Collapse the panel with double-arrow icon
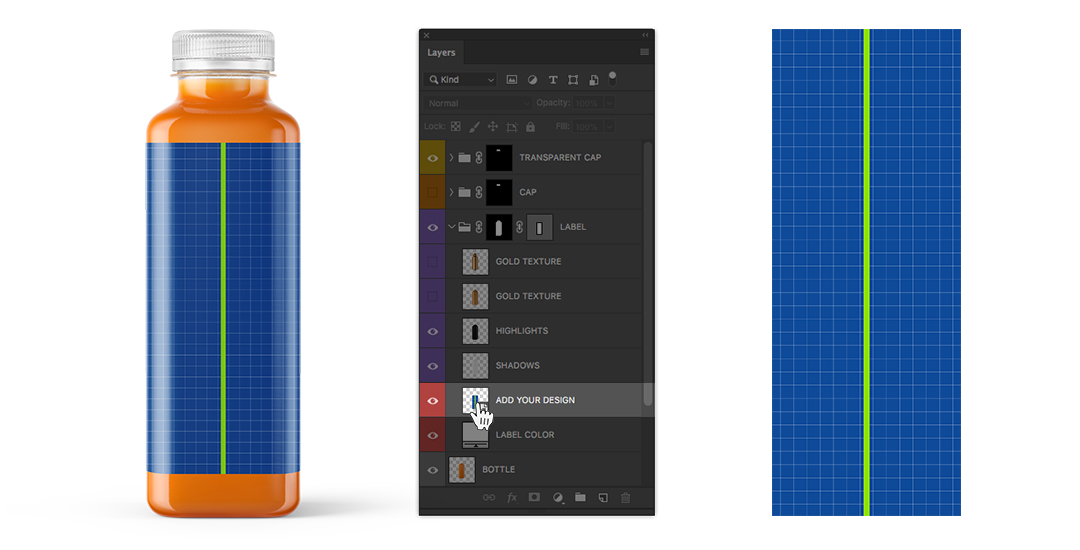The image size is (1080, 550). [645, 35]
